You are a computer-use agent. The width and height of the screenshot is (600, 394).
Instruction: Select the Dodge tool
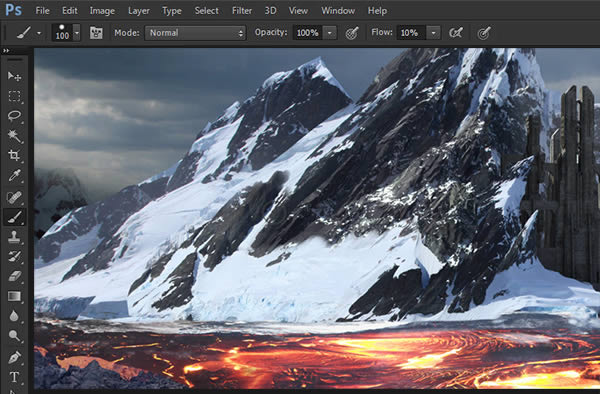pos(14,336)
